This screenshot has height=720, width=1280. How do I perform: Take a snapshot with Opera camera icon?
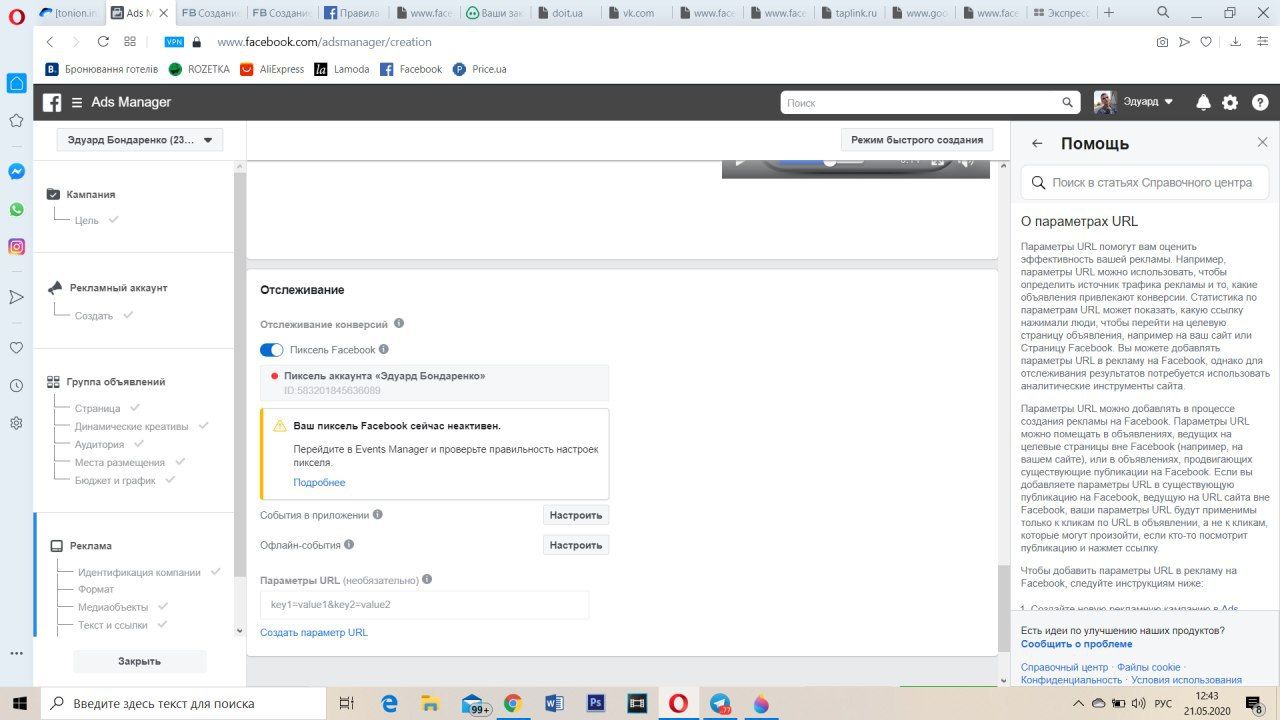coord(1161,42)
